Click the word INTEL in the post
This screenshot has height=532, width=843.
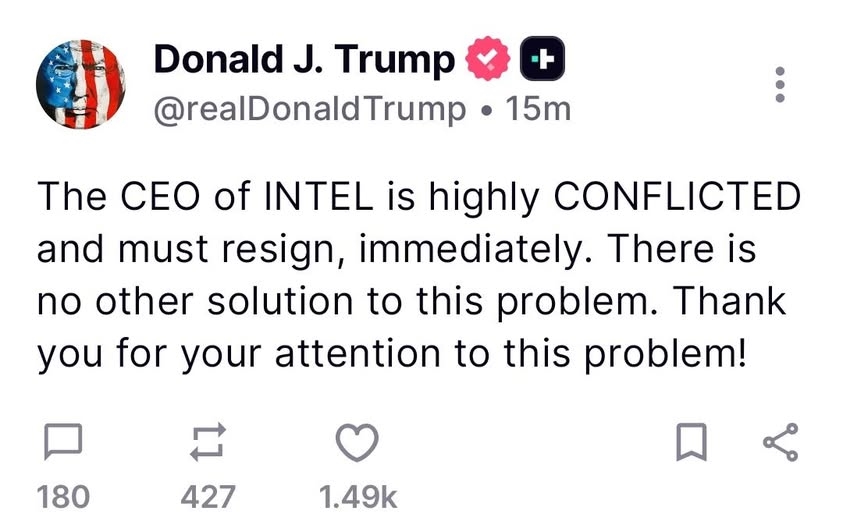pos(319,197)
